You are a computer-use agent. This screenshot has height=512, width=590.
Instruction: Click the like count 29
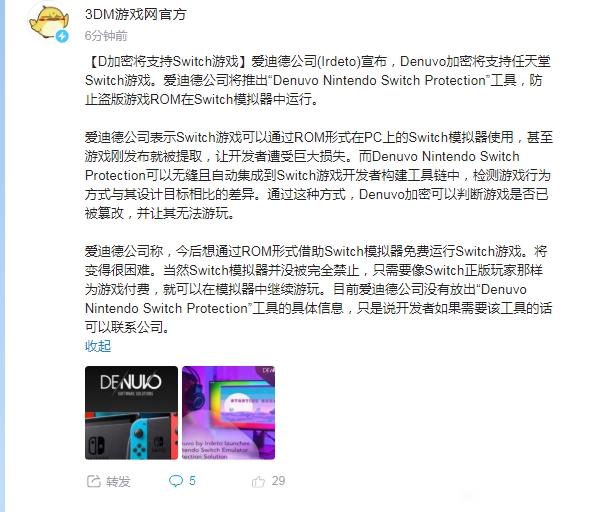tap(278, 481)
